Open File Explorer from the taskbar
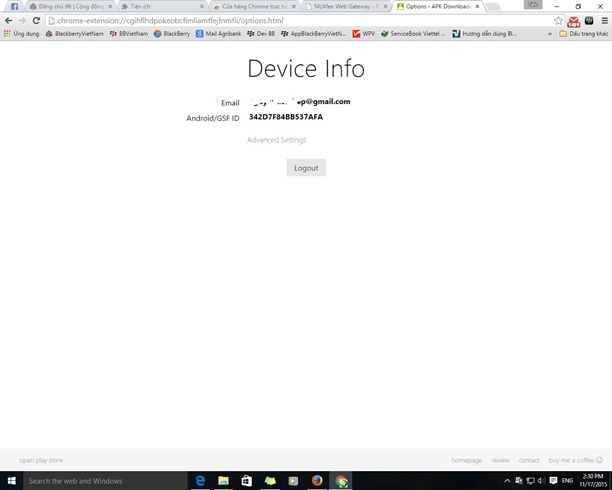This screenshot has height=490, width=612. [x=223, y=481]
